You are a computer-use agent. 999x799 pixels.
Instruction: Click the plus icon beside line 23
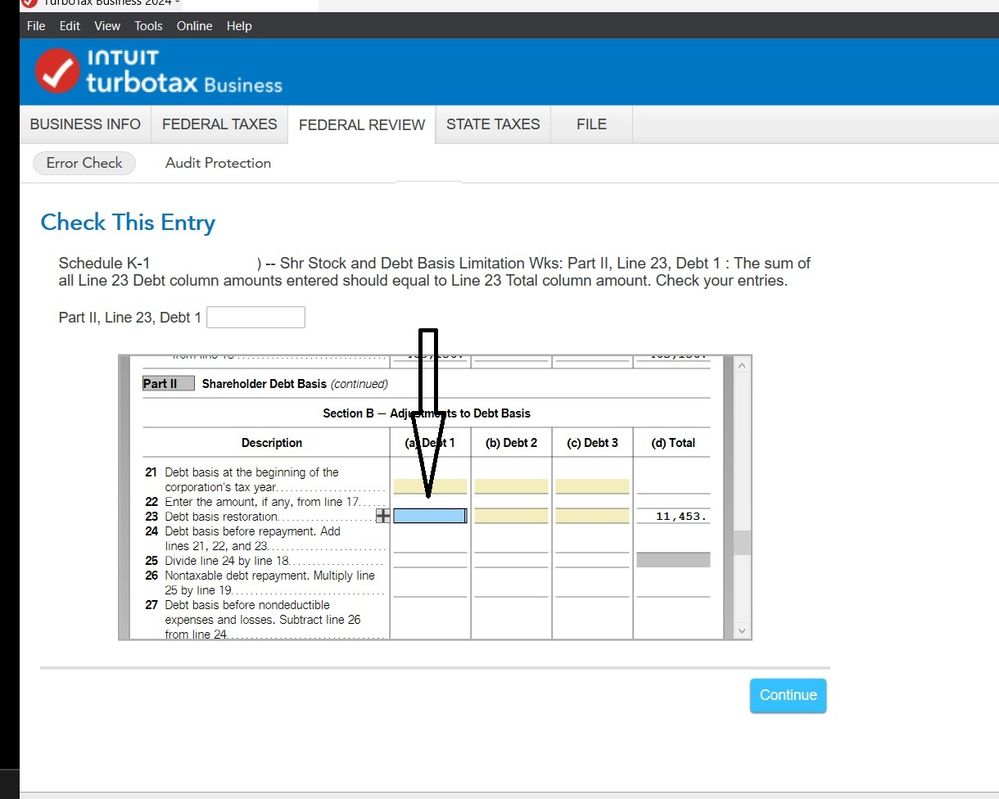[382, 516]
